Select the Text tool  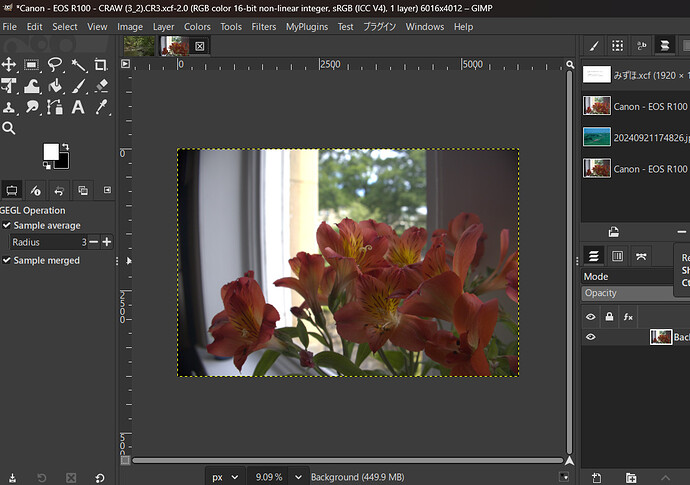point(78,108)
